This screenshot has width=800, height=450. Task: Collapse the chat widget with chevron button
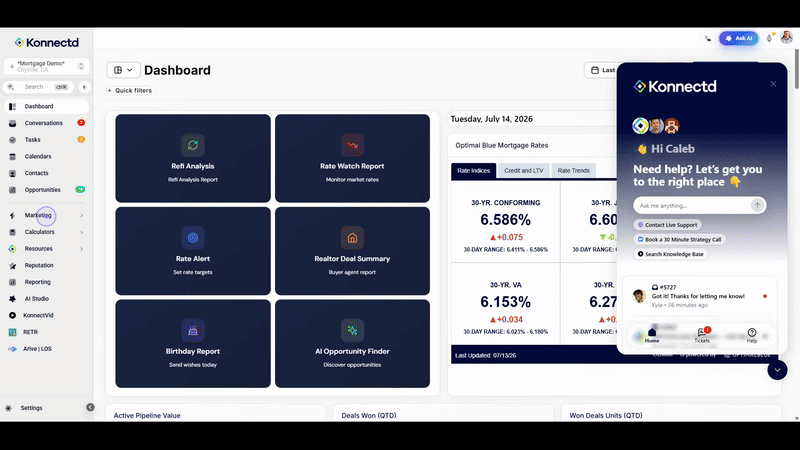click(x=777, y=370)
